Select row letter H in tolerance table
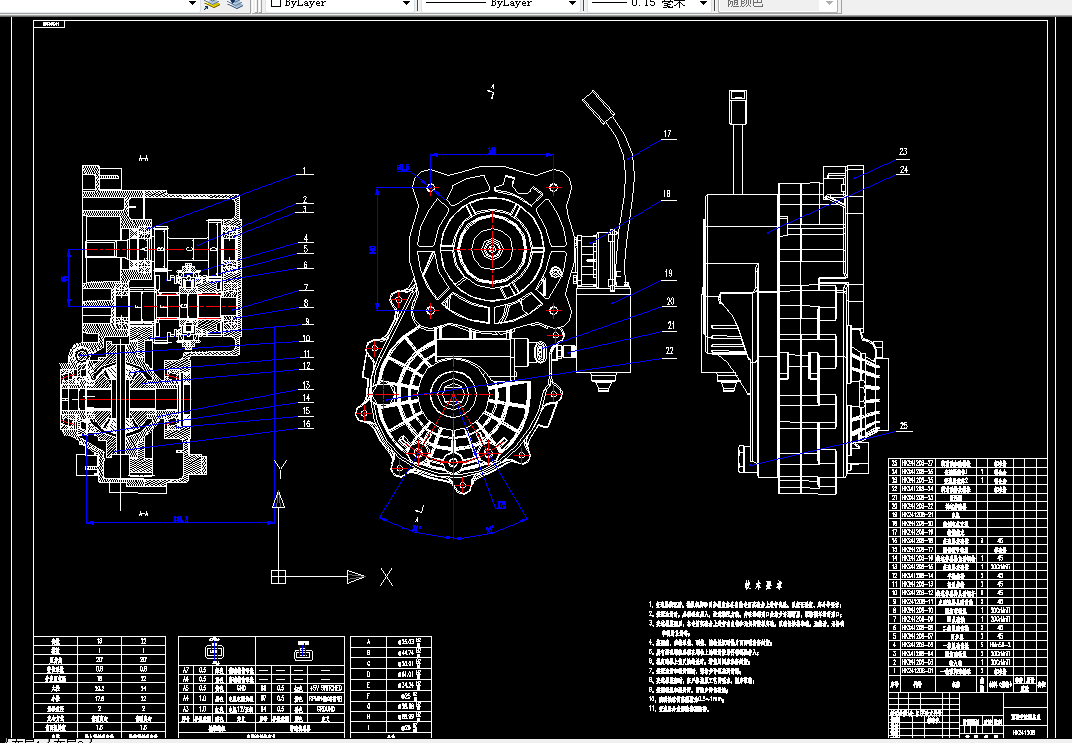Screen dimensions: 1072x743 tap(368, 716)
